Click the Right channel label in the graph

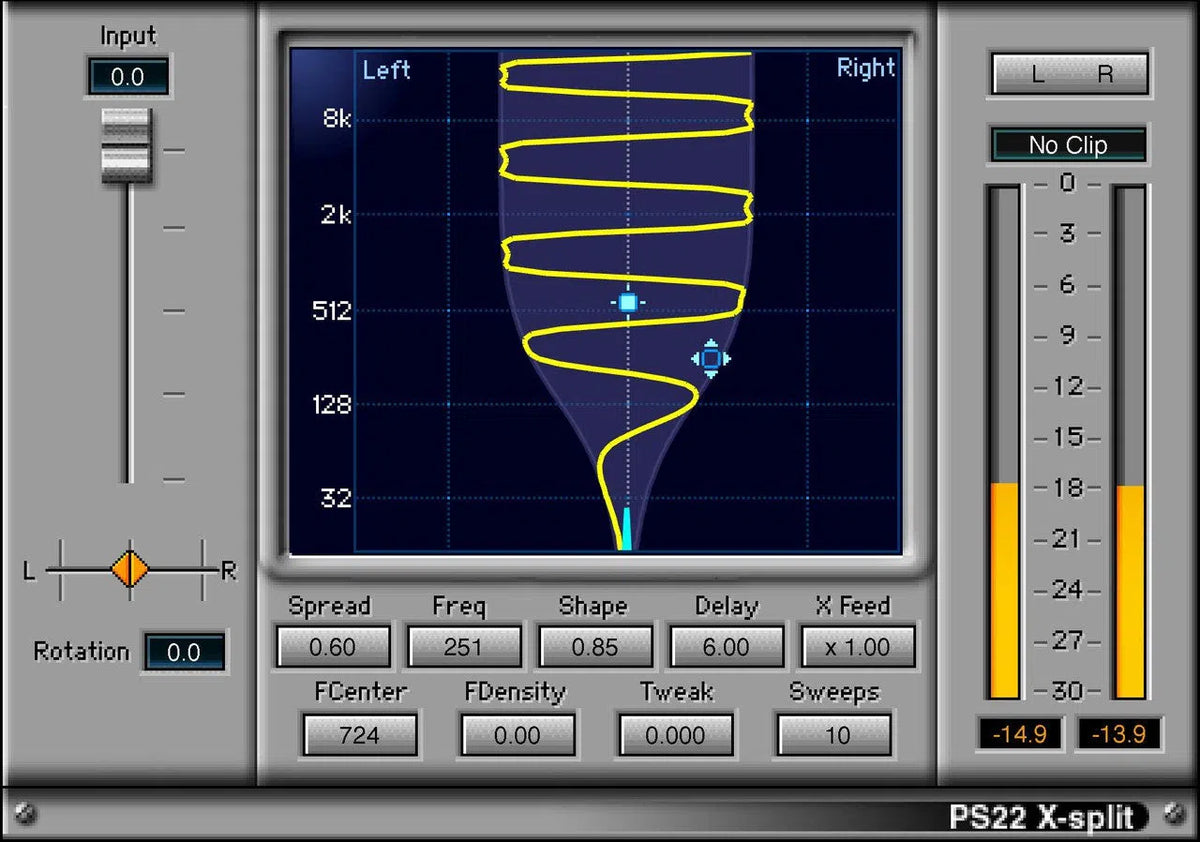point(864,68)
